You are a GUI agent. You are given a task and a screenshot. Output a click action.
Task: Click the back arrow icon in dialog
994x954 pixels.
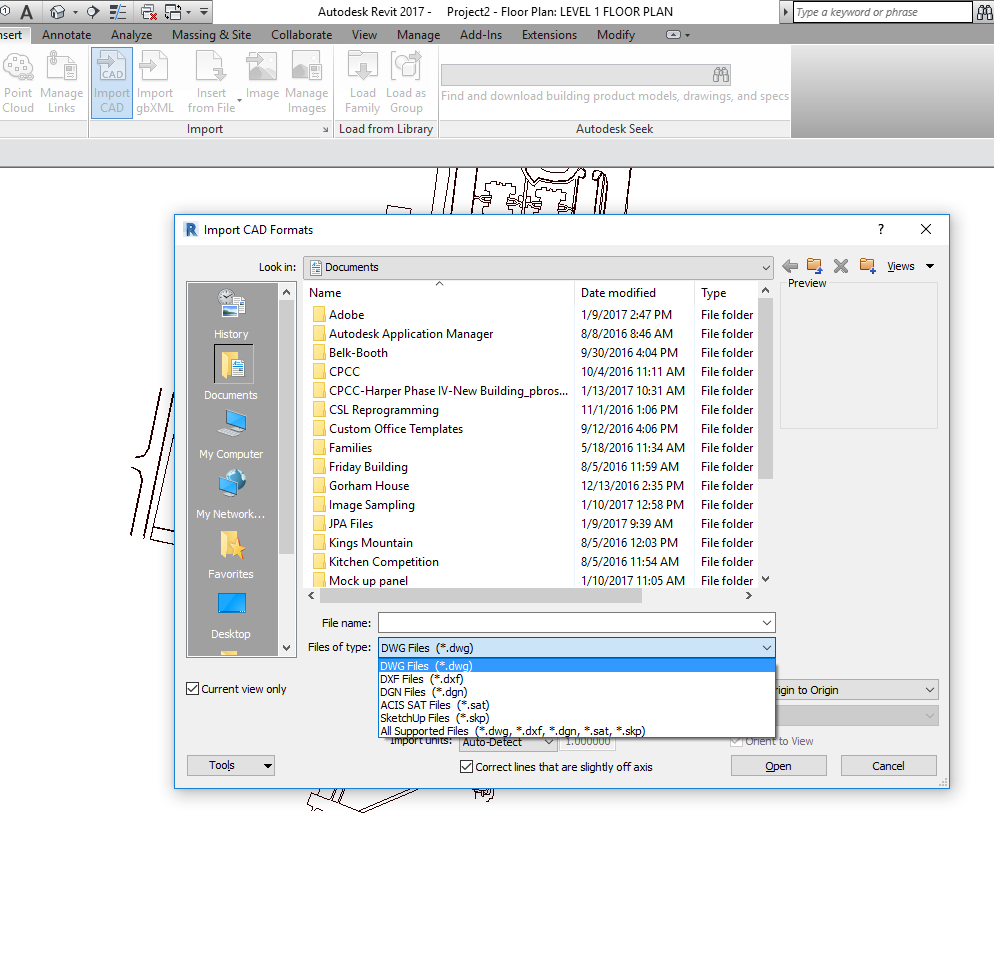click(790, 266)
